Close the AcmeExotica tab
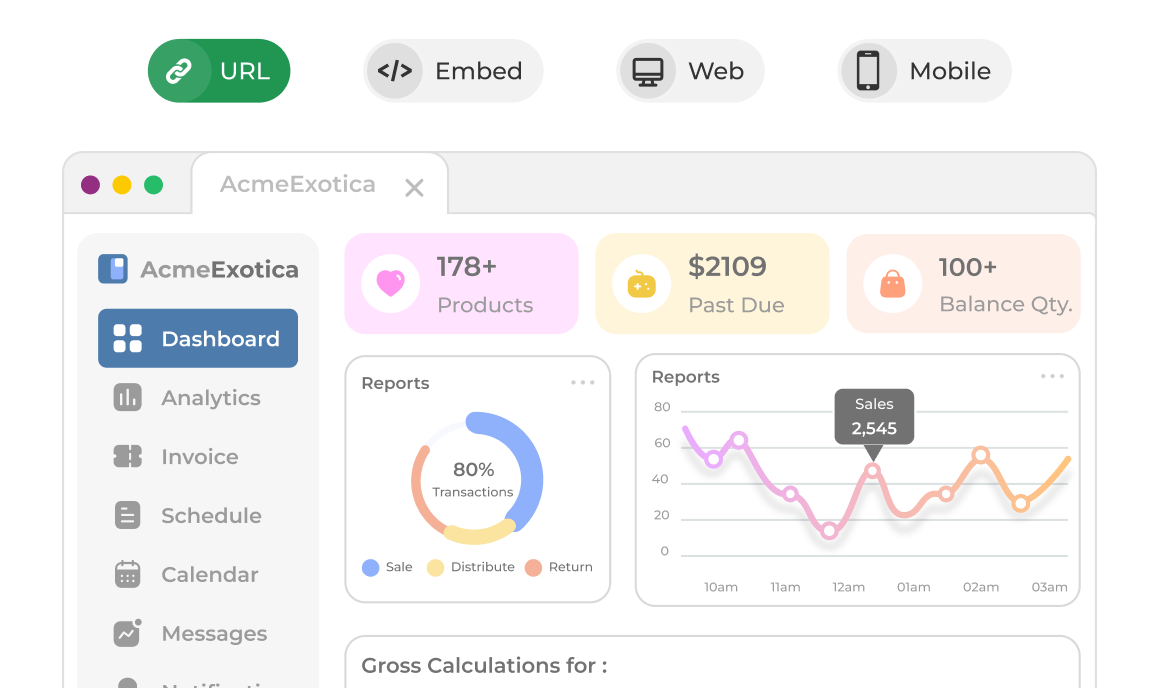1160x688 pixels. tap(414, 187)
